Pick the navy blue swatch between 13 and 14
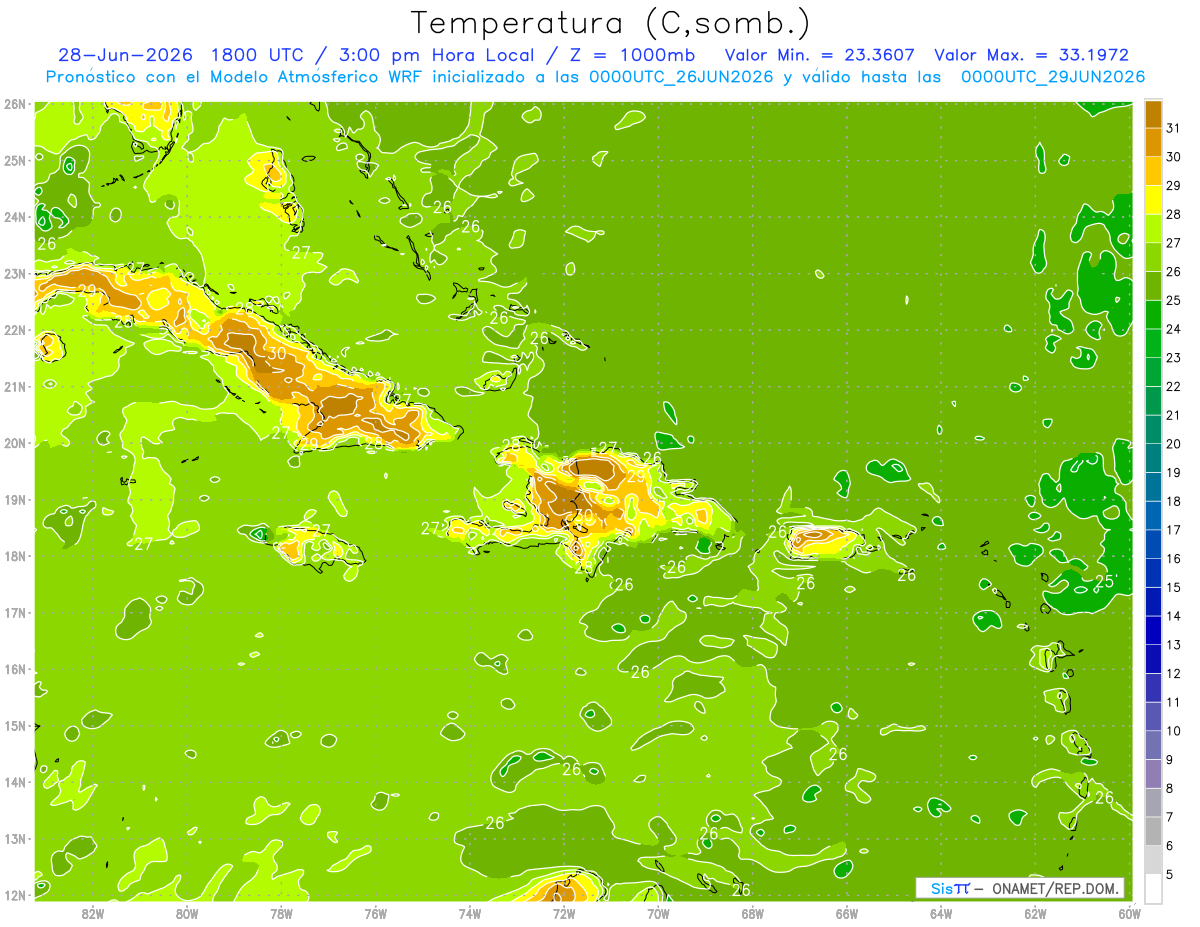 point(1153,630)
